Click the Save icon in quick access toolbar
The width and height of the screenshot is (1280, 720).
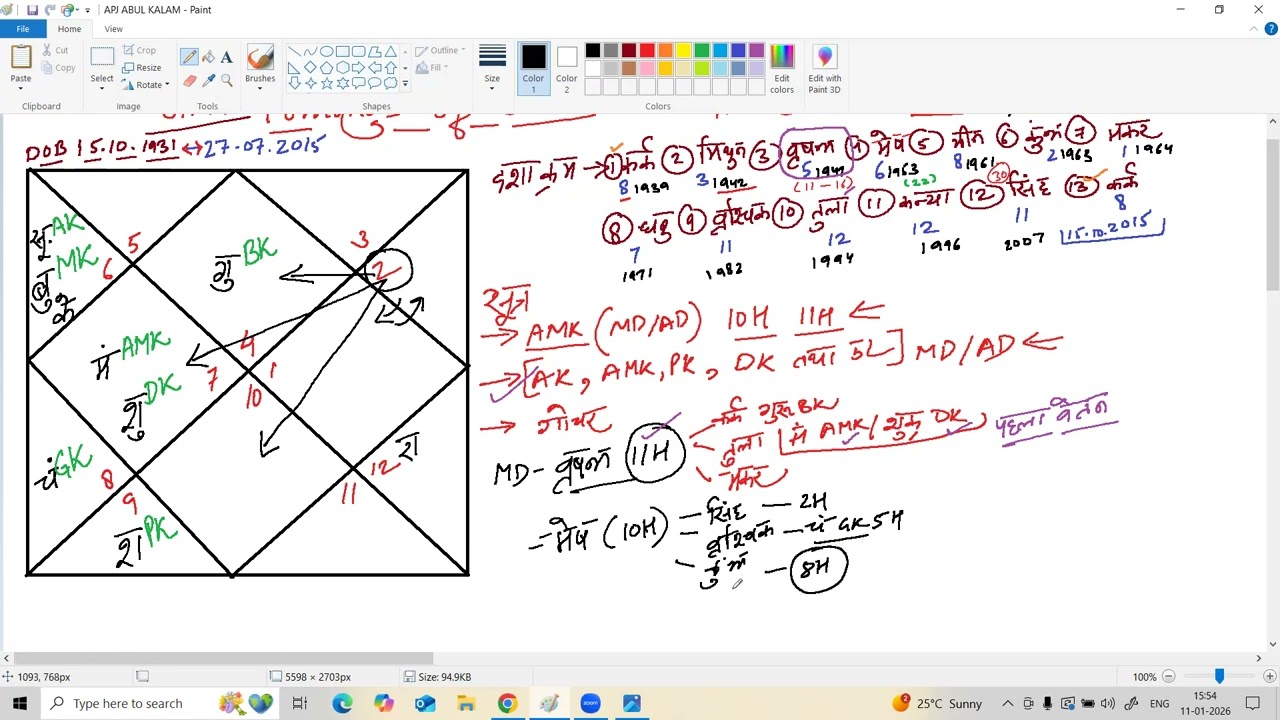(x=32, y=10)
